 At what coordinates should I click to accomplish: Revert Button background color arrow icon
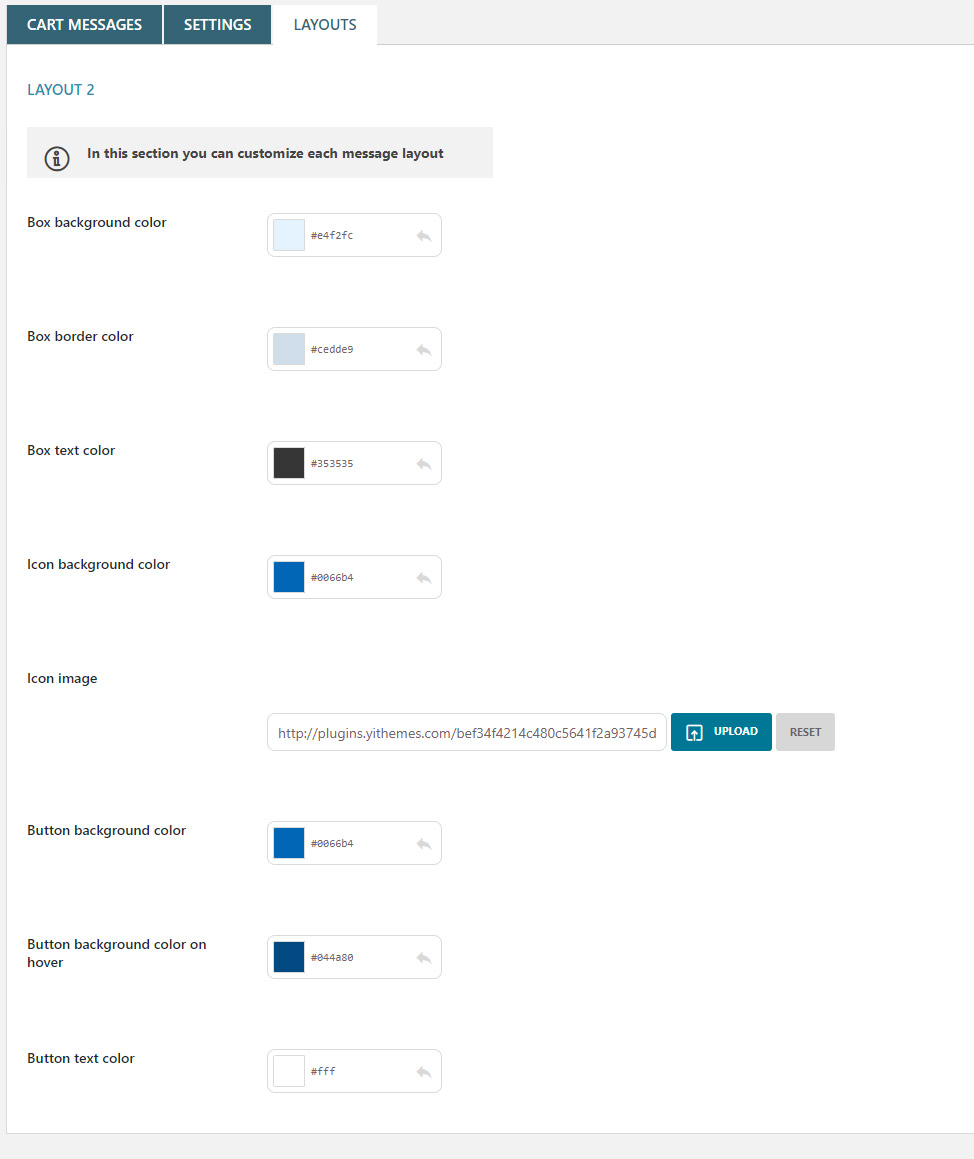[424, 844]
